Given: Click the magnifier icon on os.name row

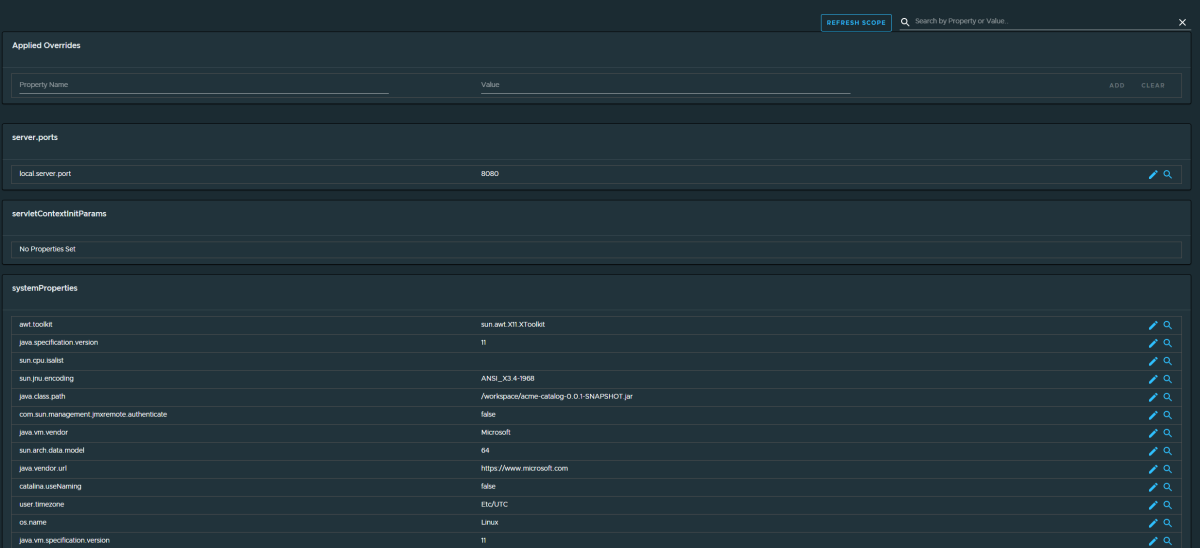Looking at the screenshot, I should click(x=1167, y=523).
